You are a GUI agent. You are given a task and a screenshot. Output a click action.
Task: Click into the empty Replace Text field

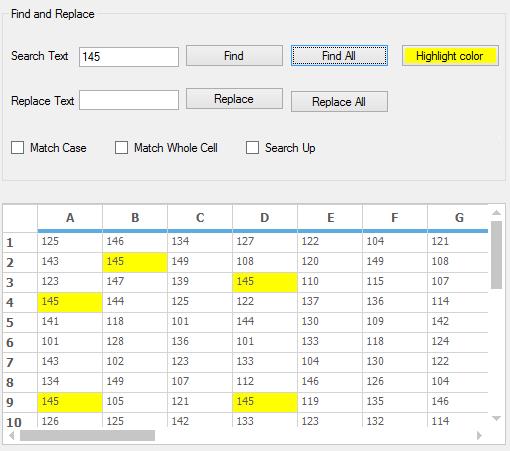tap(129, 100)
